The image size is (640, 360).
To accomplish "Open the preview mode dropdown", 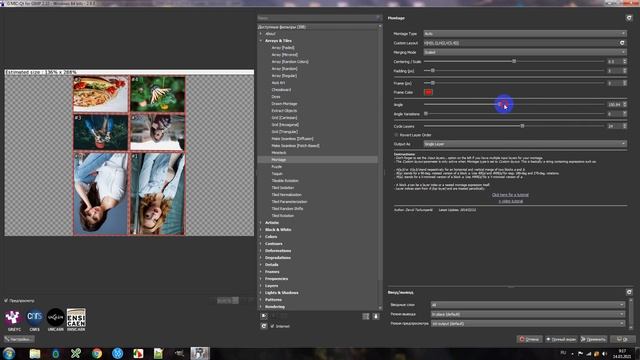I will pyautogui.click(x=528, y=324).
